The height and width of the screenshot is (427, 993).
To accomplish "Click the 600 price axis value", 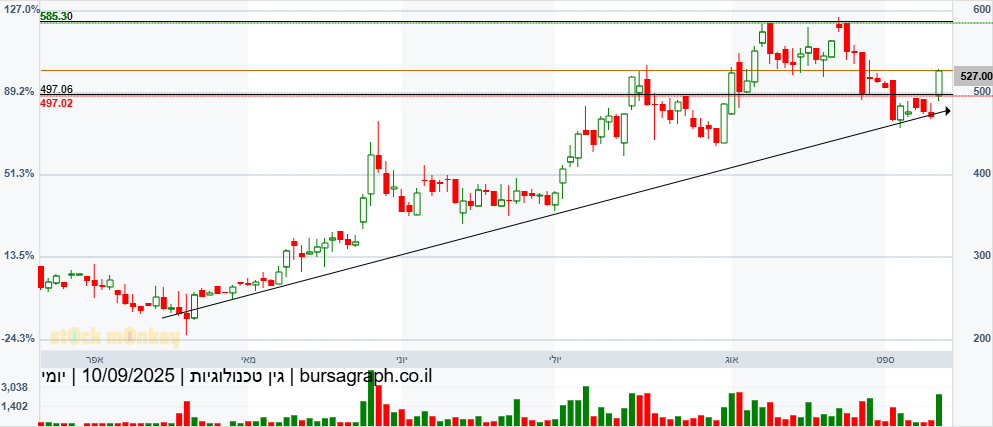I will (982, 10).
